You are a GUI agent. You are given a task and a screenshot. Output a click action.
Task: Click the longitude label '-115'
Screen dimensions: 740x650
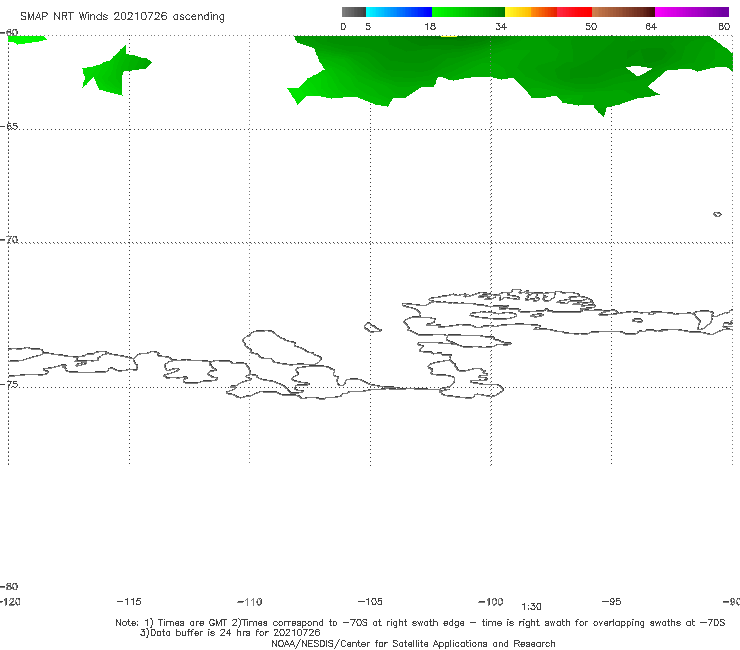129,601
